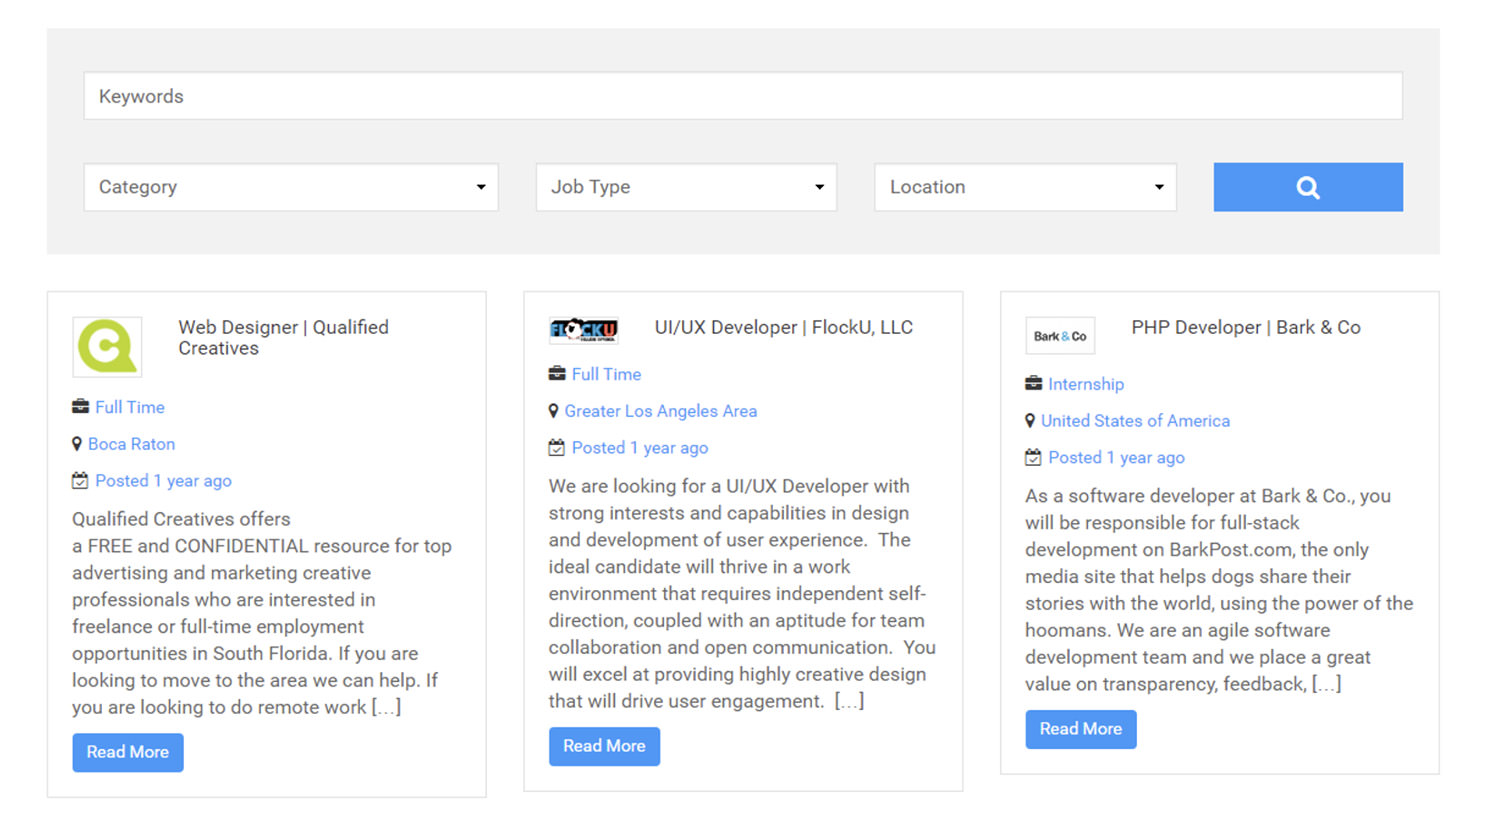Click Greater Los Angeles Area link
The image size is (1500, 819).
point(661,411)
